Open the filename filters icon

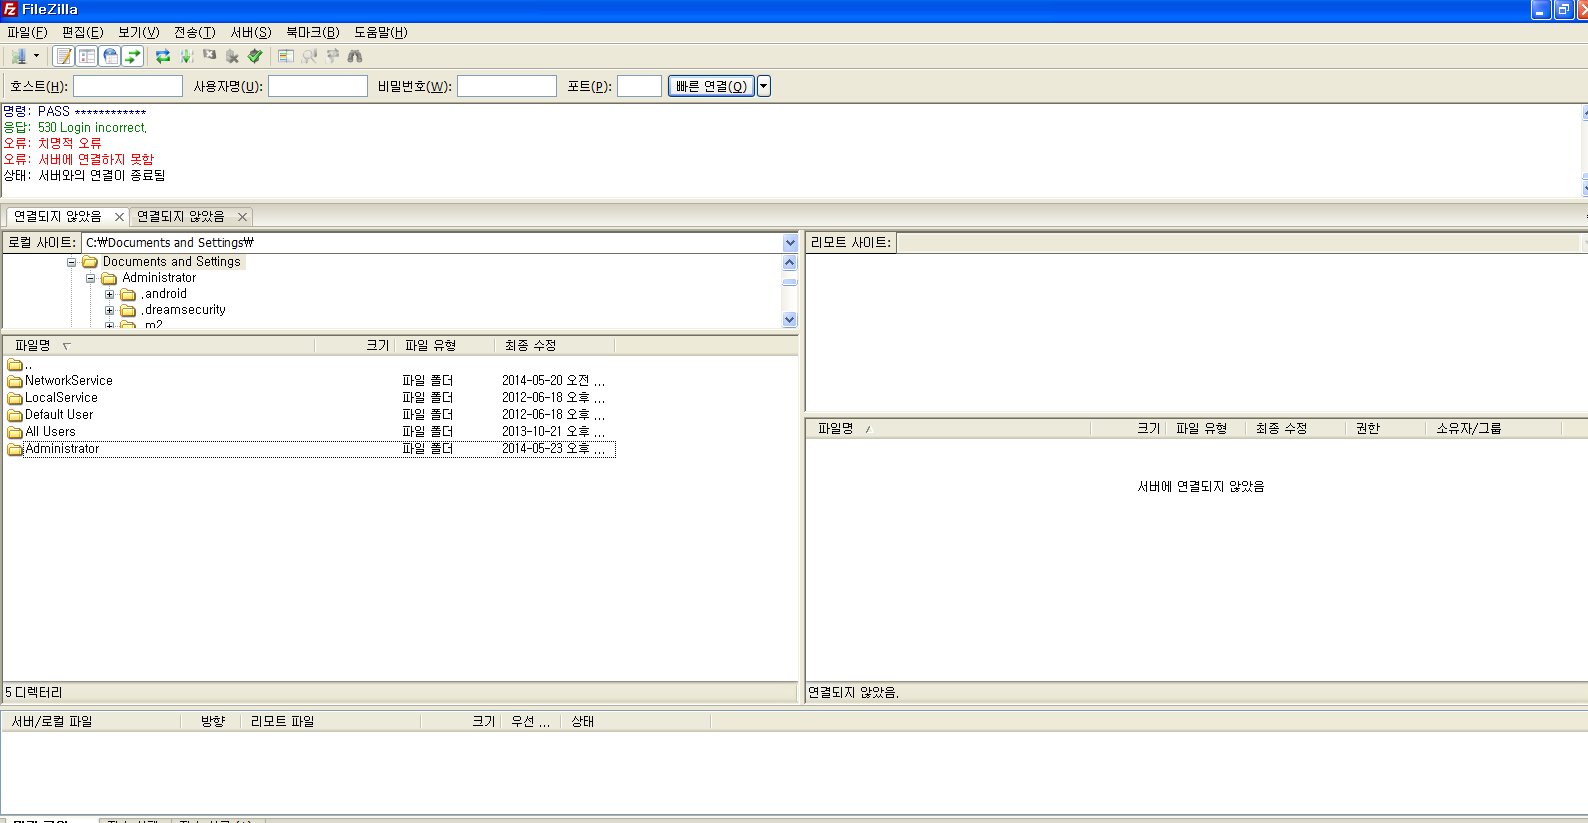(286, 56)
